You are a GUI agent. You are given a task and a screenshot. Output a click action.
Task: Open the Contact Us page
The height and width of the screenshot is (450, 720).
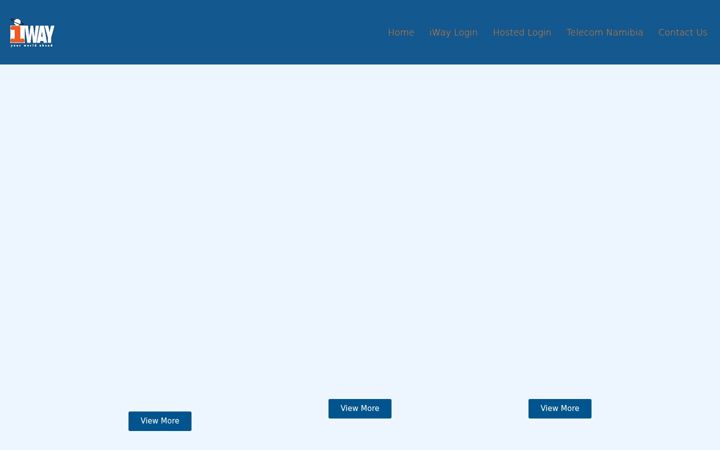point(682,33)
